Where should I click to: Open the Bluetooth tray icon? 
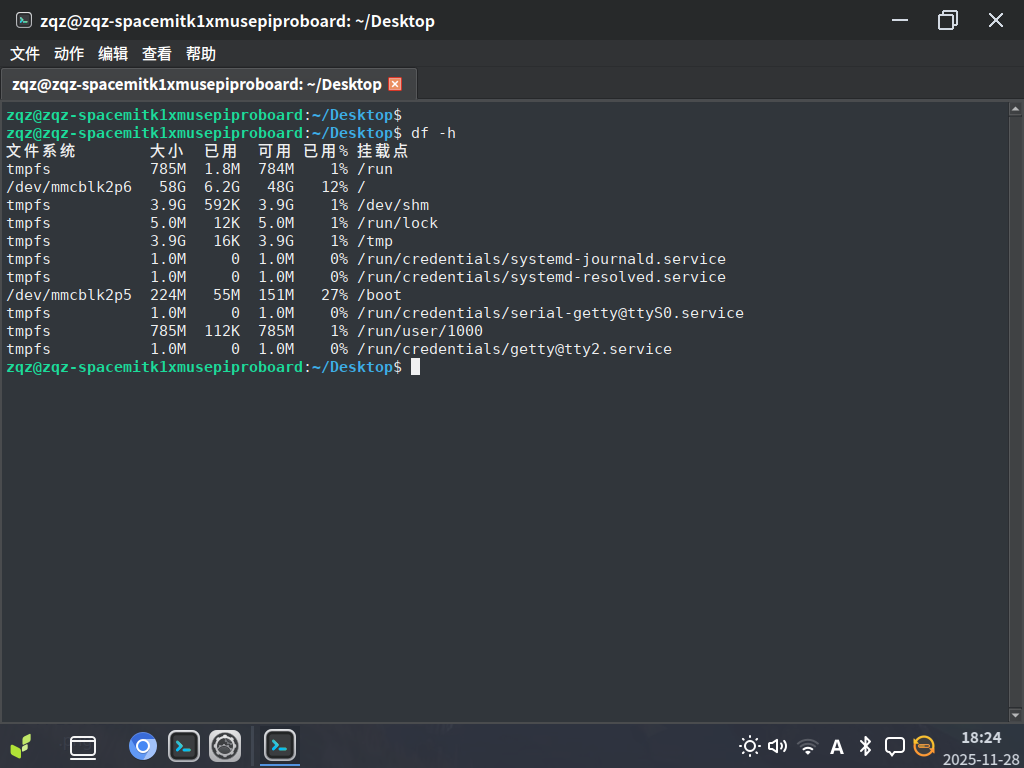(865, 746)
